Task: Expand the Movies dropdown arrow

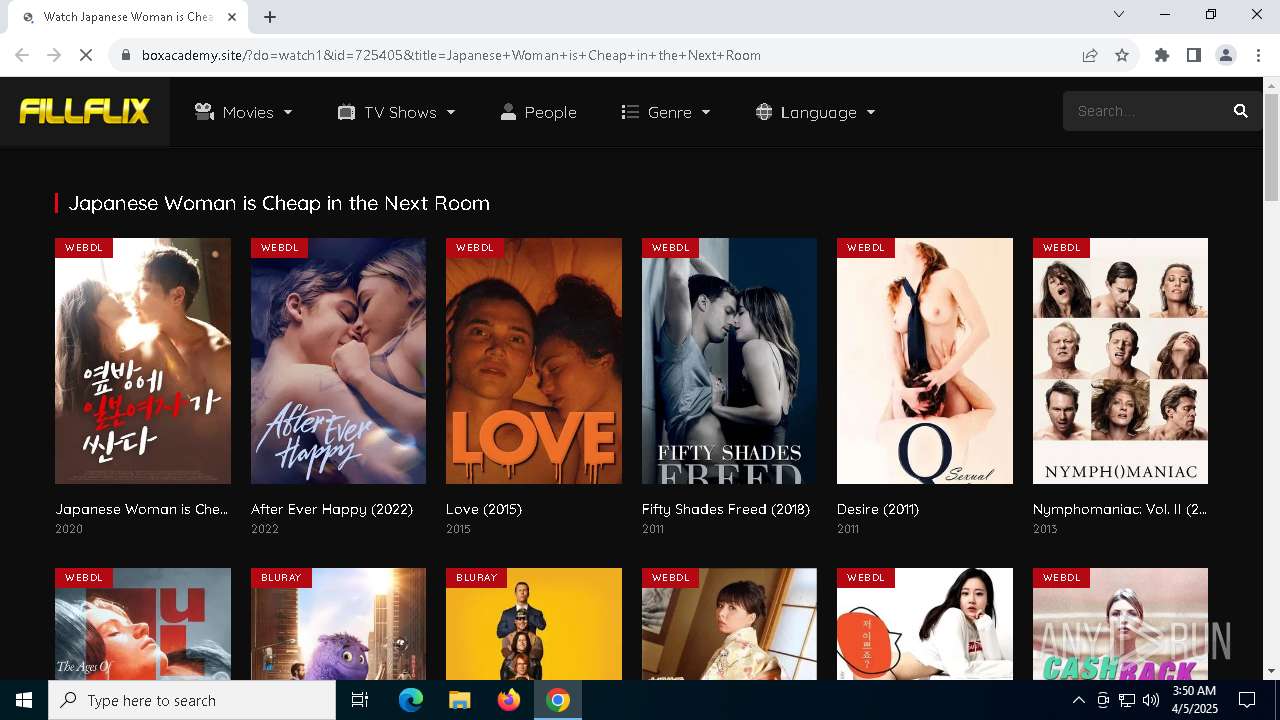Action: pos(288,113)
